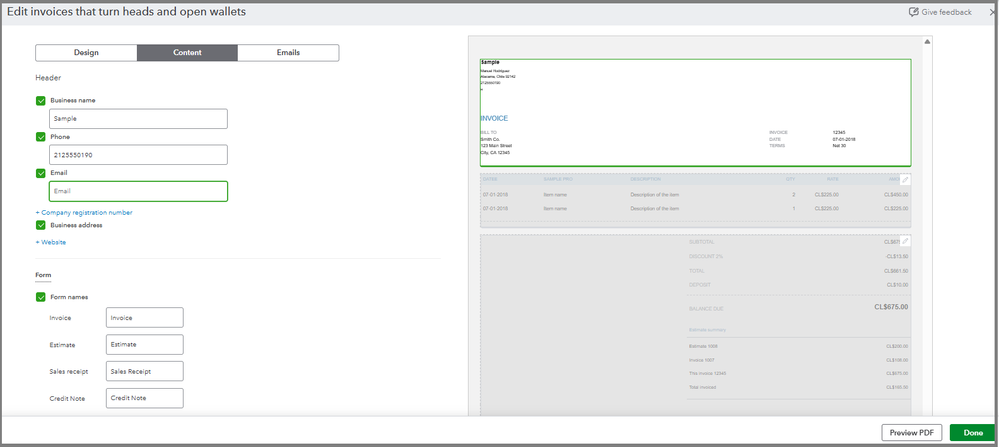Click the Credit Note name field
This screenshot has height=447, width=999.
[x=145, y=398]
